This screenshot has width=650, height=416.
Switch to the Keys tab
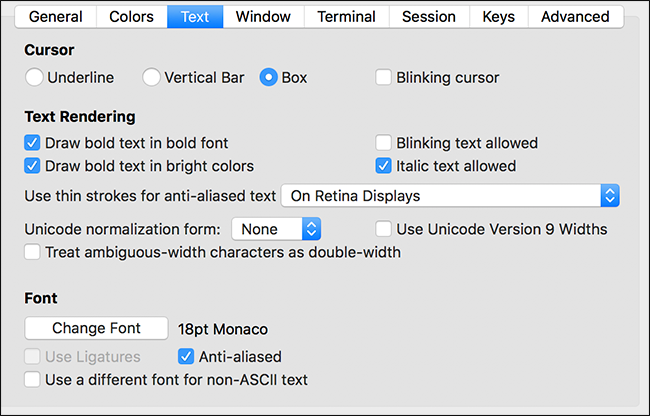(x=498, y=17)
